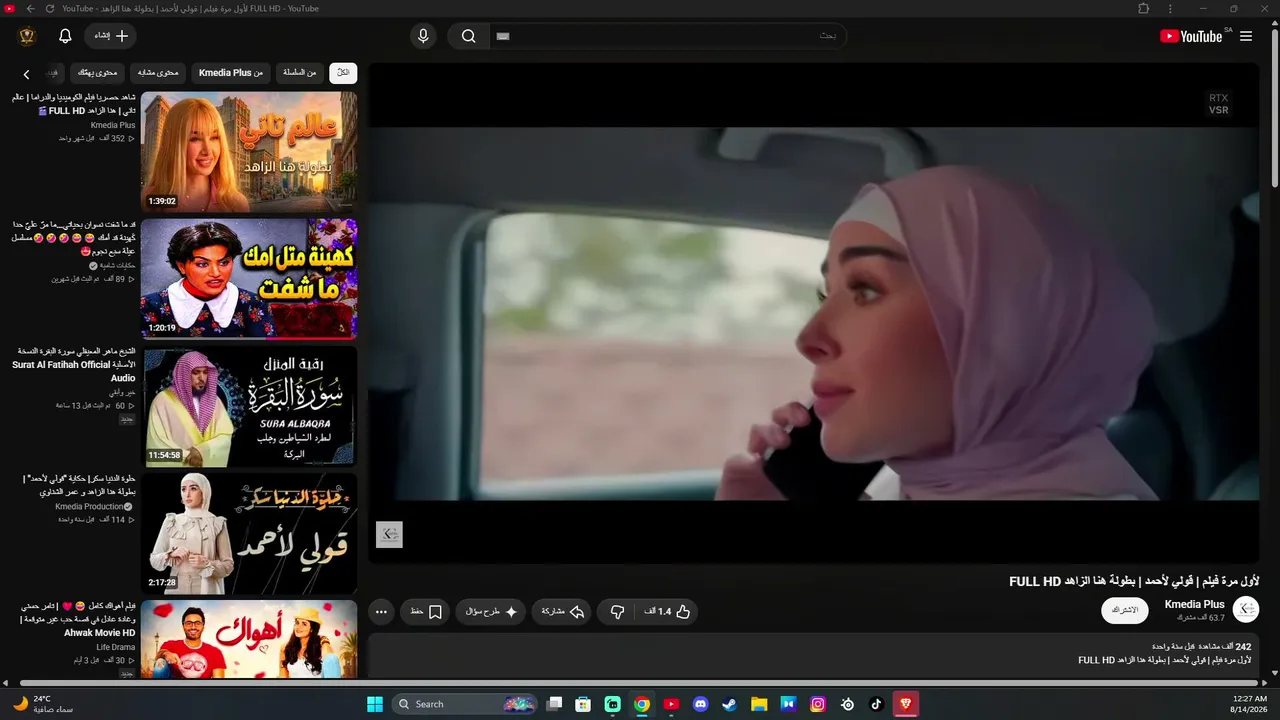Screen dimensions: 1280x720
Task: Share the video (مشاركة)
Action: pyautogui.click(x=562, y=611)
